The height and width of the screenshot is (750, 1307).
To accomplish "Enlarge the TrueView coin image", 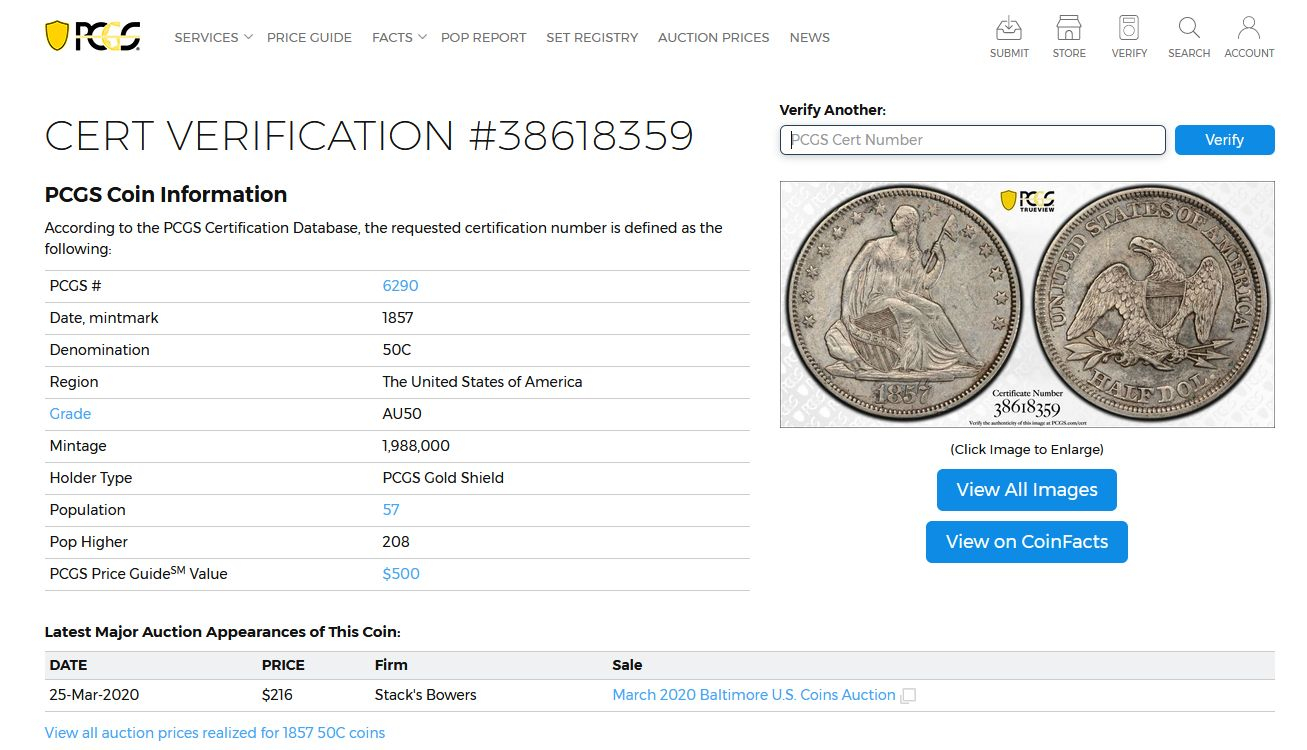I will coord(1027,304).
